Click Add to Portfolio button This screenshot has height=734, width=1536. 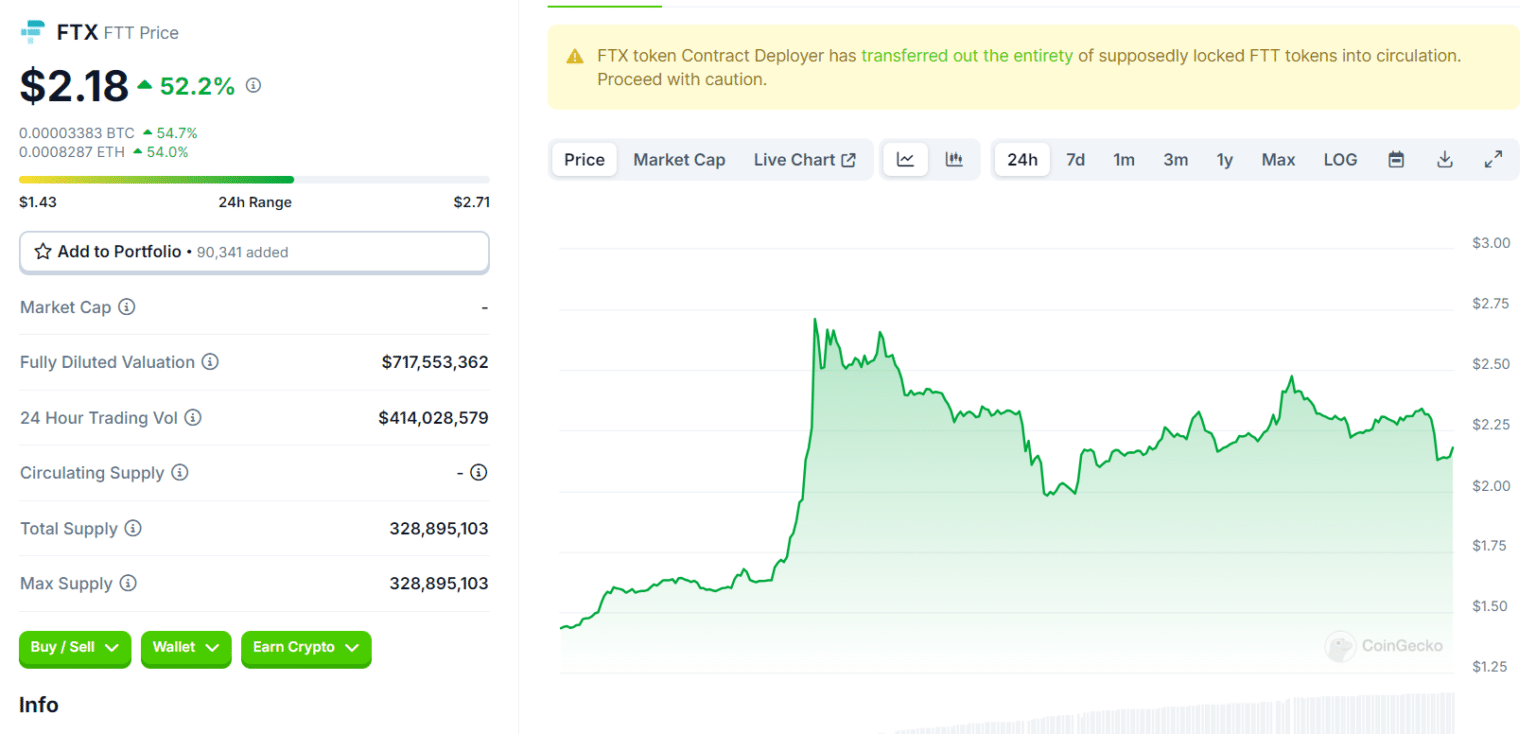[254, 252]
